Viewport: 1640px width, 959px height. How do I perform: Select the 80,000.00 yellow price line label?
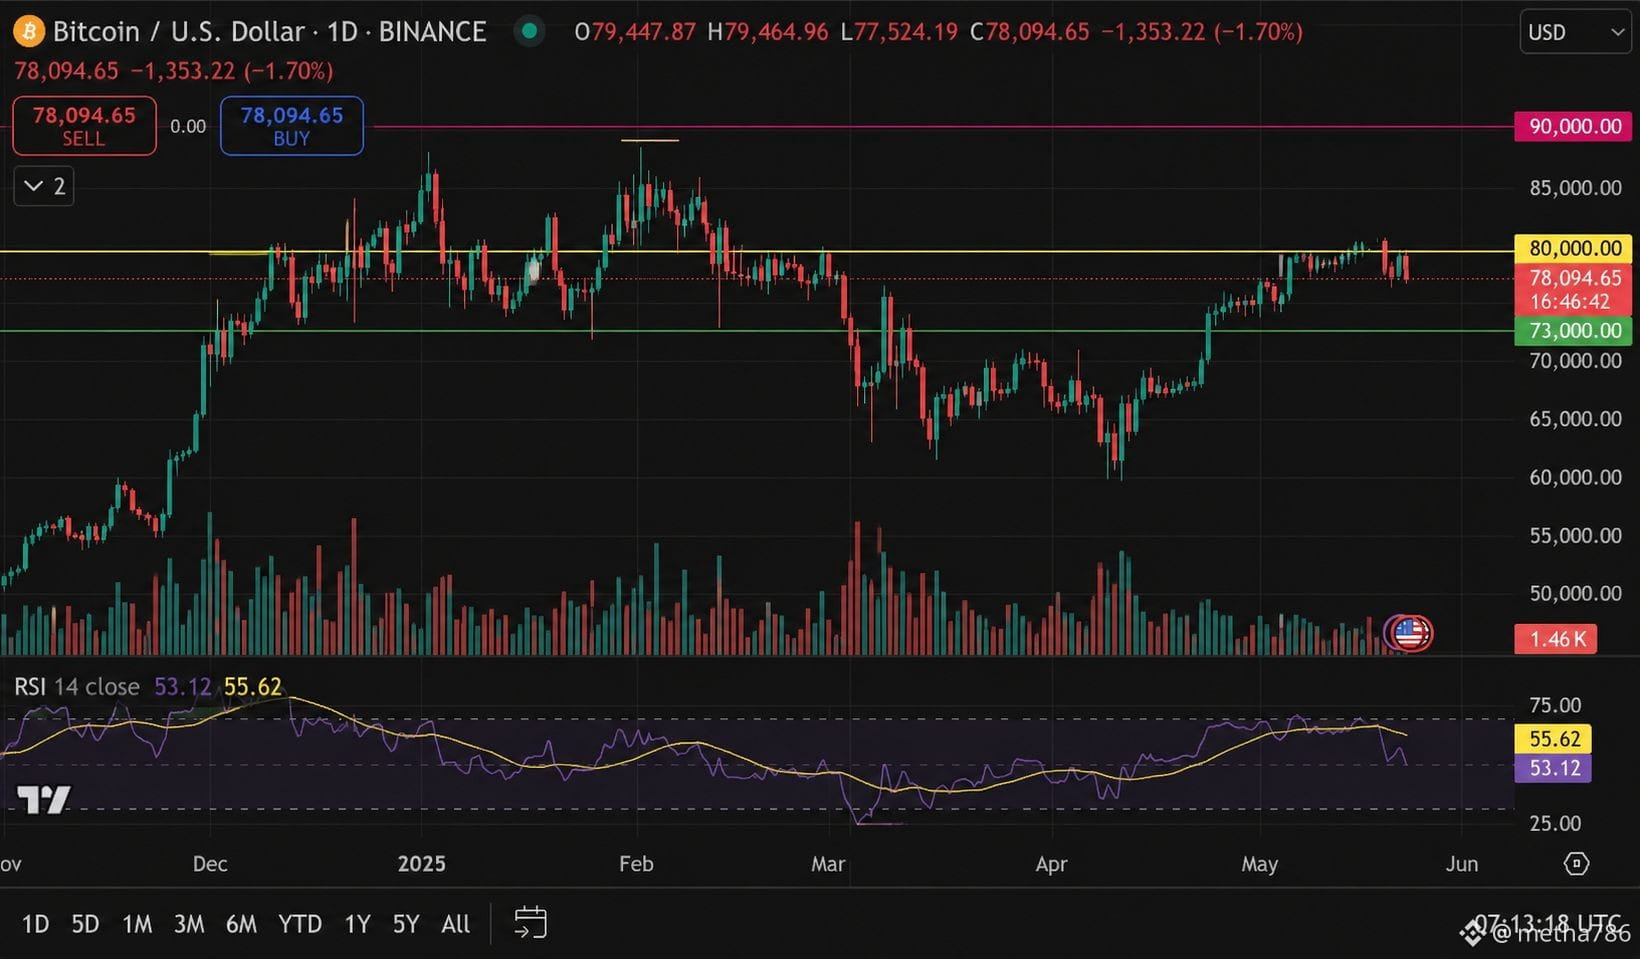1573,248
